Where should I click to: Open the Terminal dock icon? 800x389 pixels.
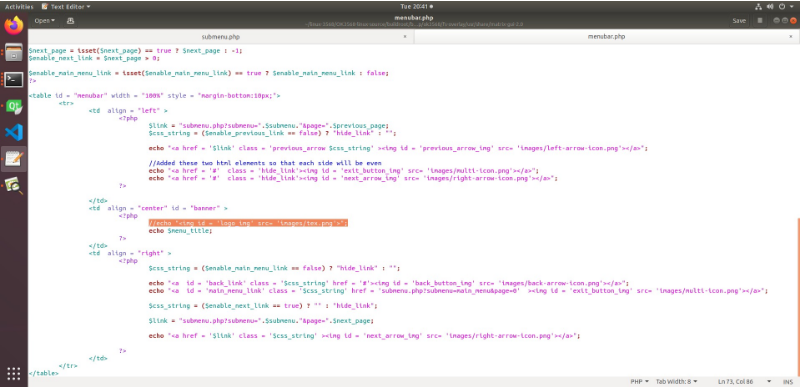click(x=14, y=79)
